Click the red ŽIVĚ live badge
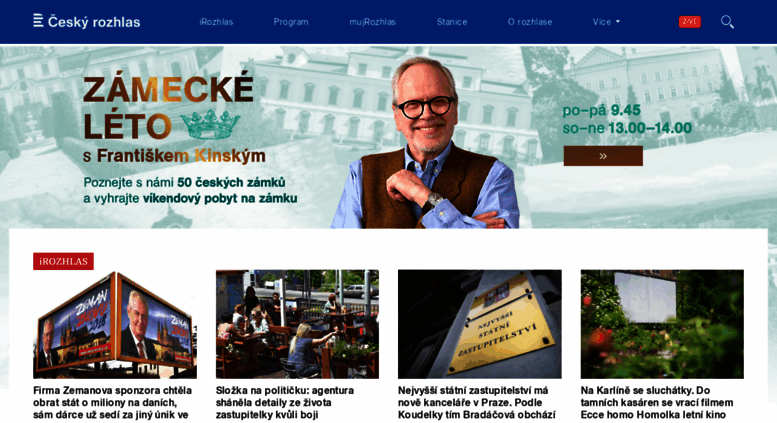The height and width of the screenshot is (423, 777). tap(689, 22)
